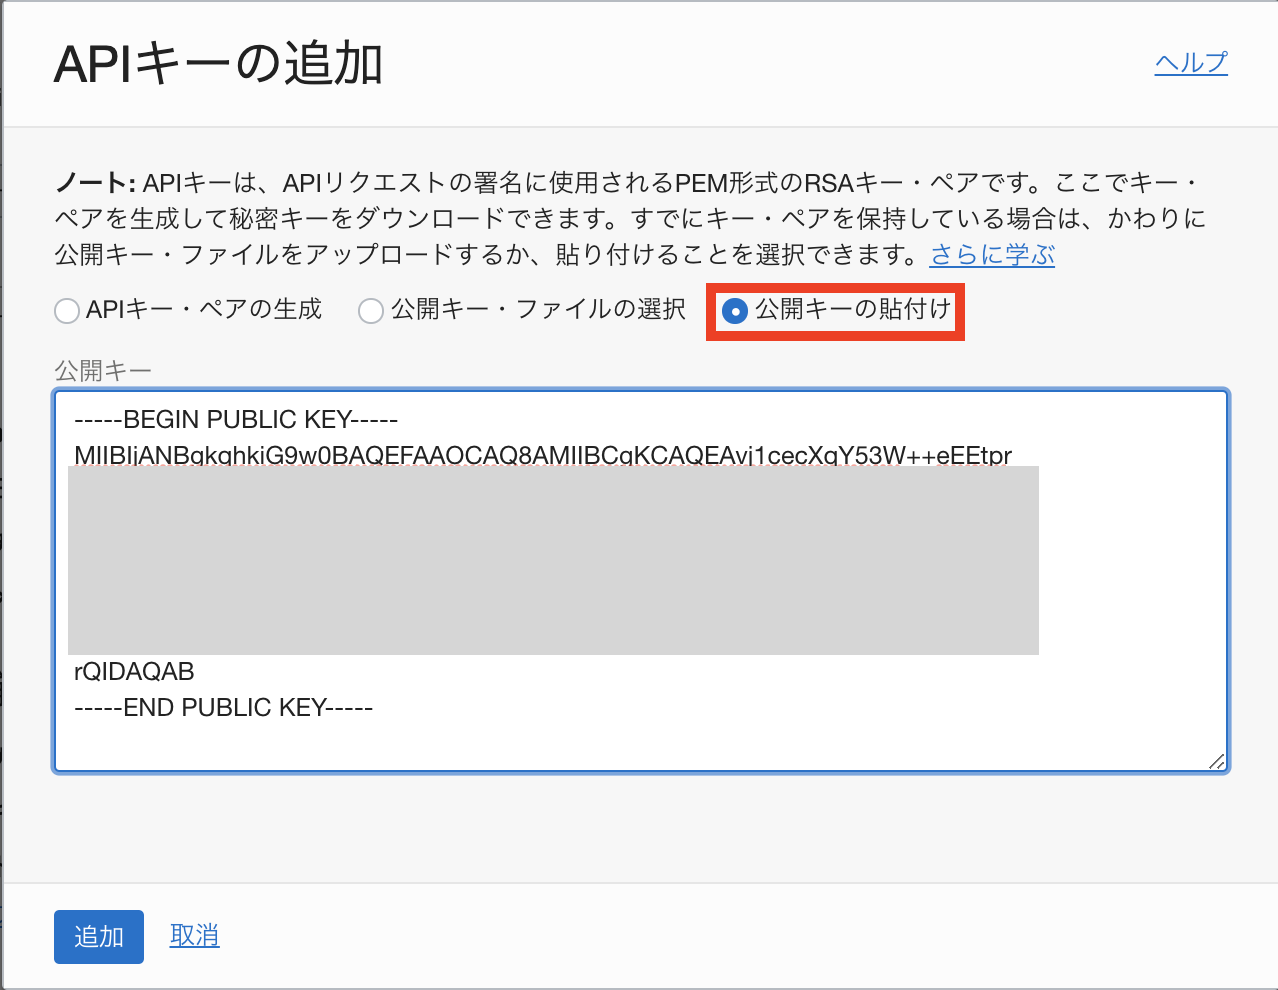Click the resize handle of the key field
The image size is (1278, 990).
(1216, 763)
